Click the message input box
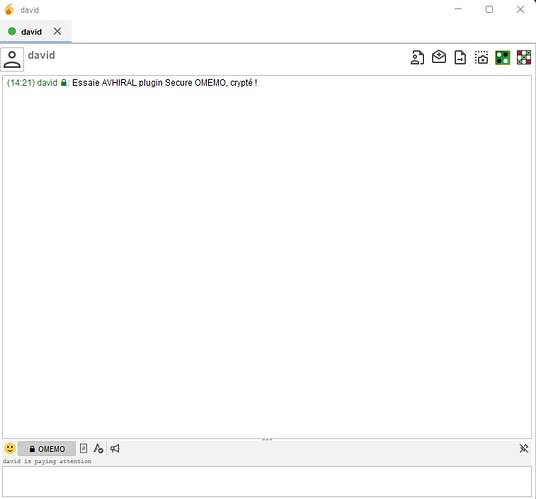The width and height of the screenshot is (536, 499). coord(267,481)
